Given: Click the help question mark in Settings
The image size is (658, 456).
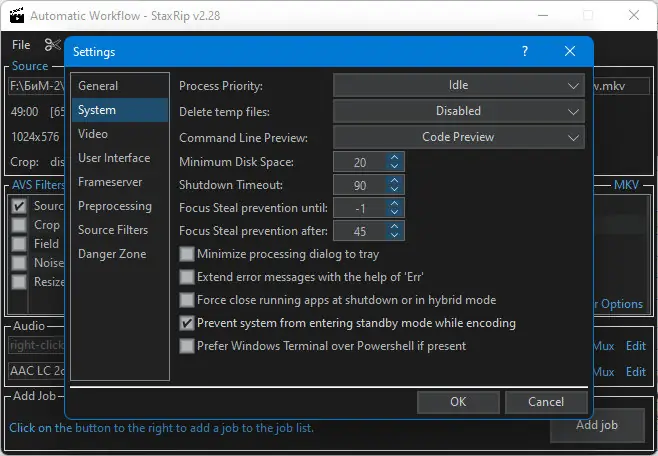Looking at the screenshot, I should (525, 51).
